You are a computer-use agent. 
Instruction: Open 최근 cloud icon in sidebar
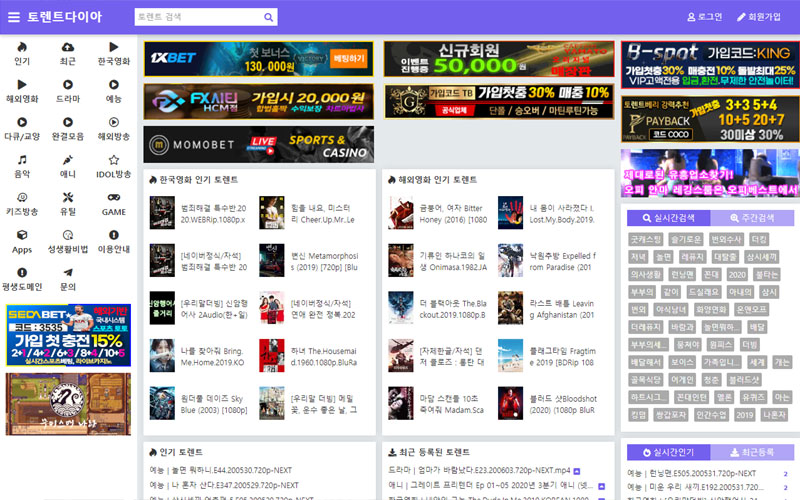[x=67, y=47]
